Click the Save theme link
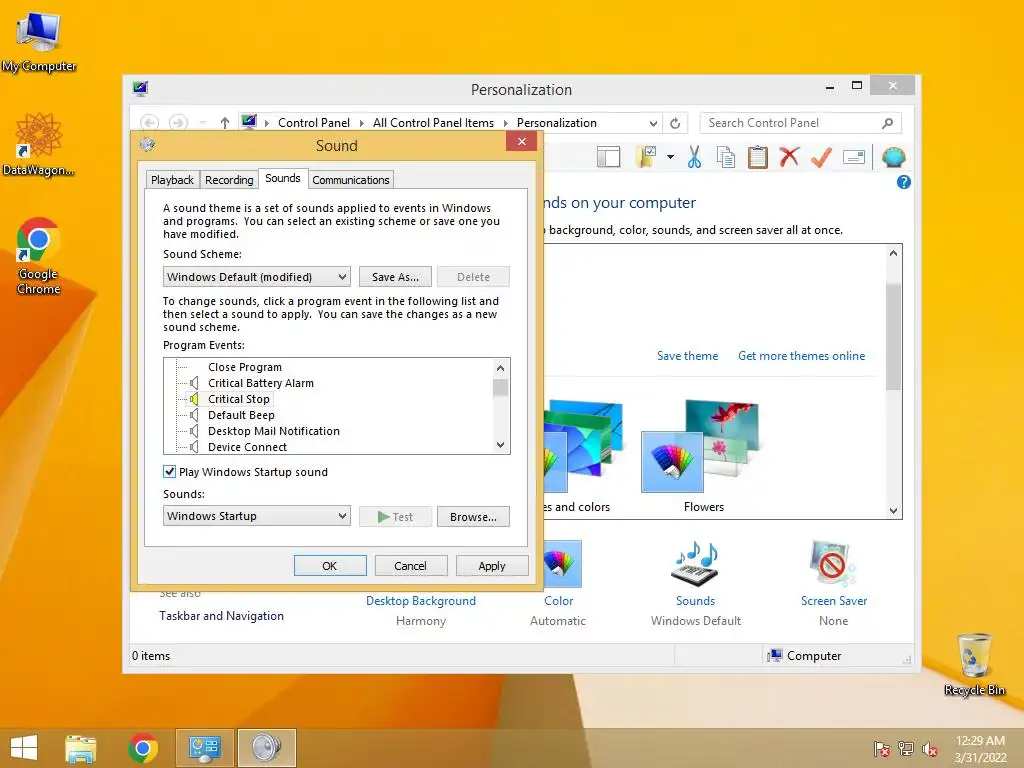1024x768 pixels. 687,356
